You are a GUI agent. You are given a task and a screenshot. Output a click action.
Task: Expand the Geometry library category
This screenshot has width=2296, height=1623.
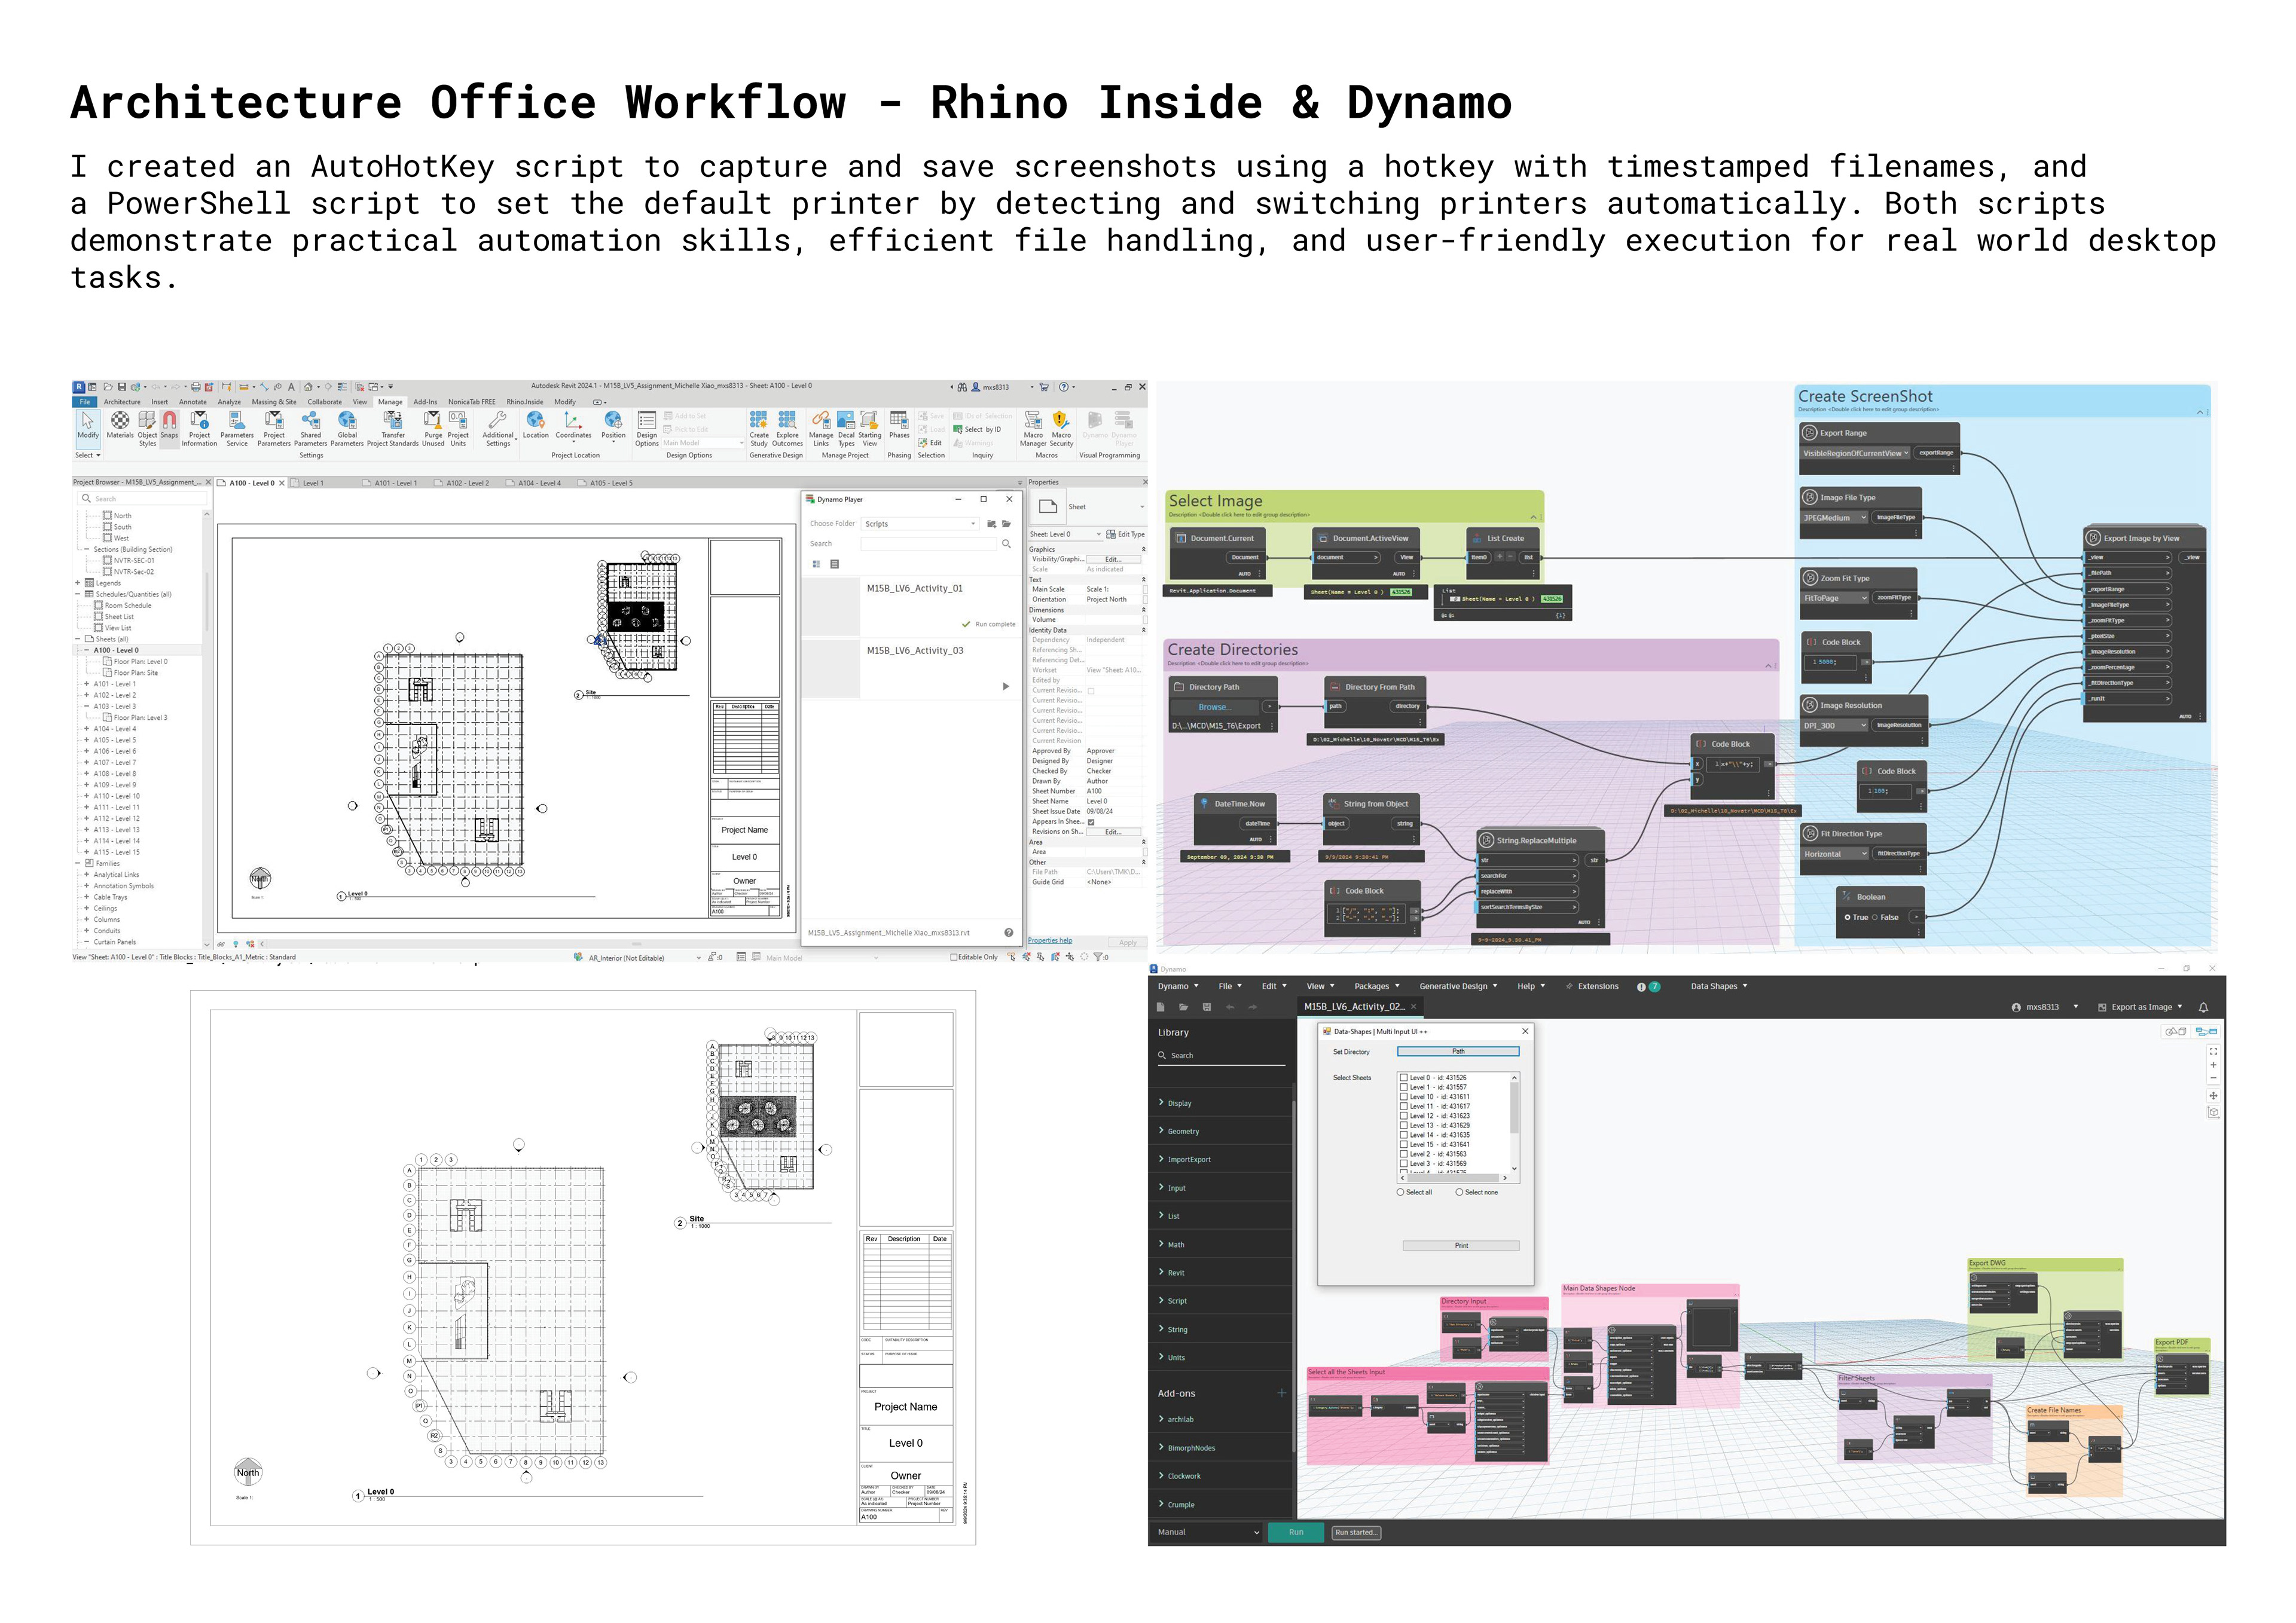coord(1183,1131)
